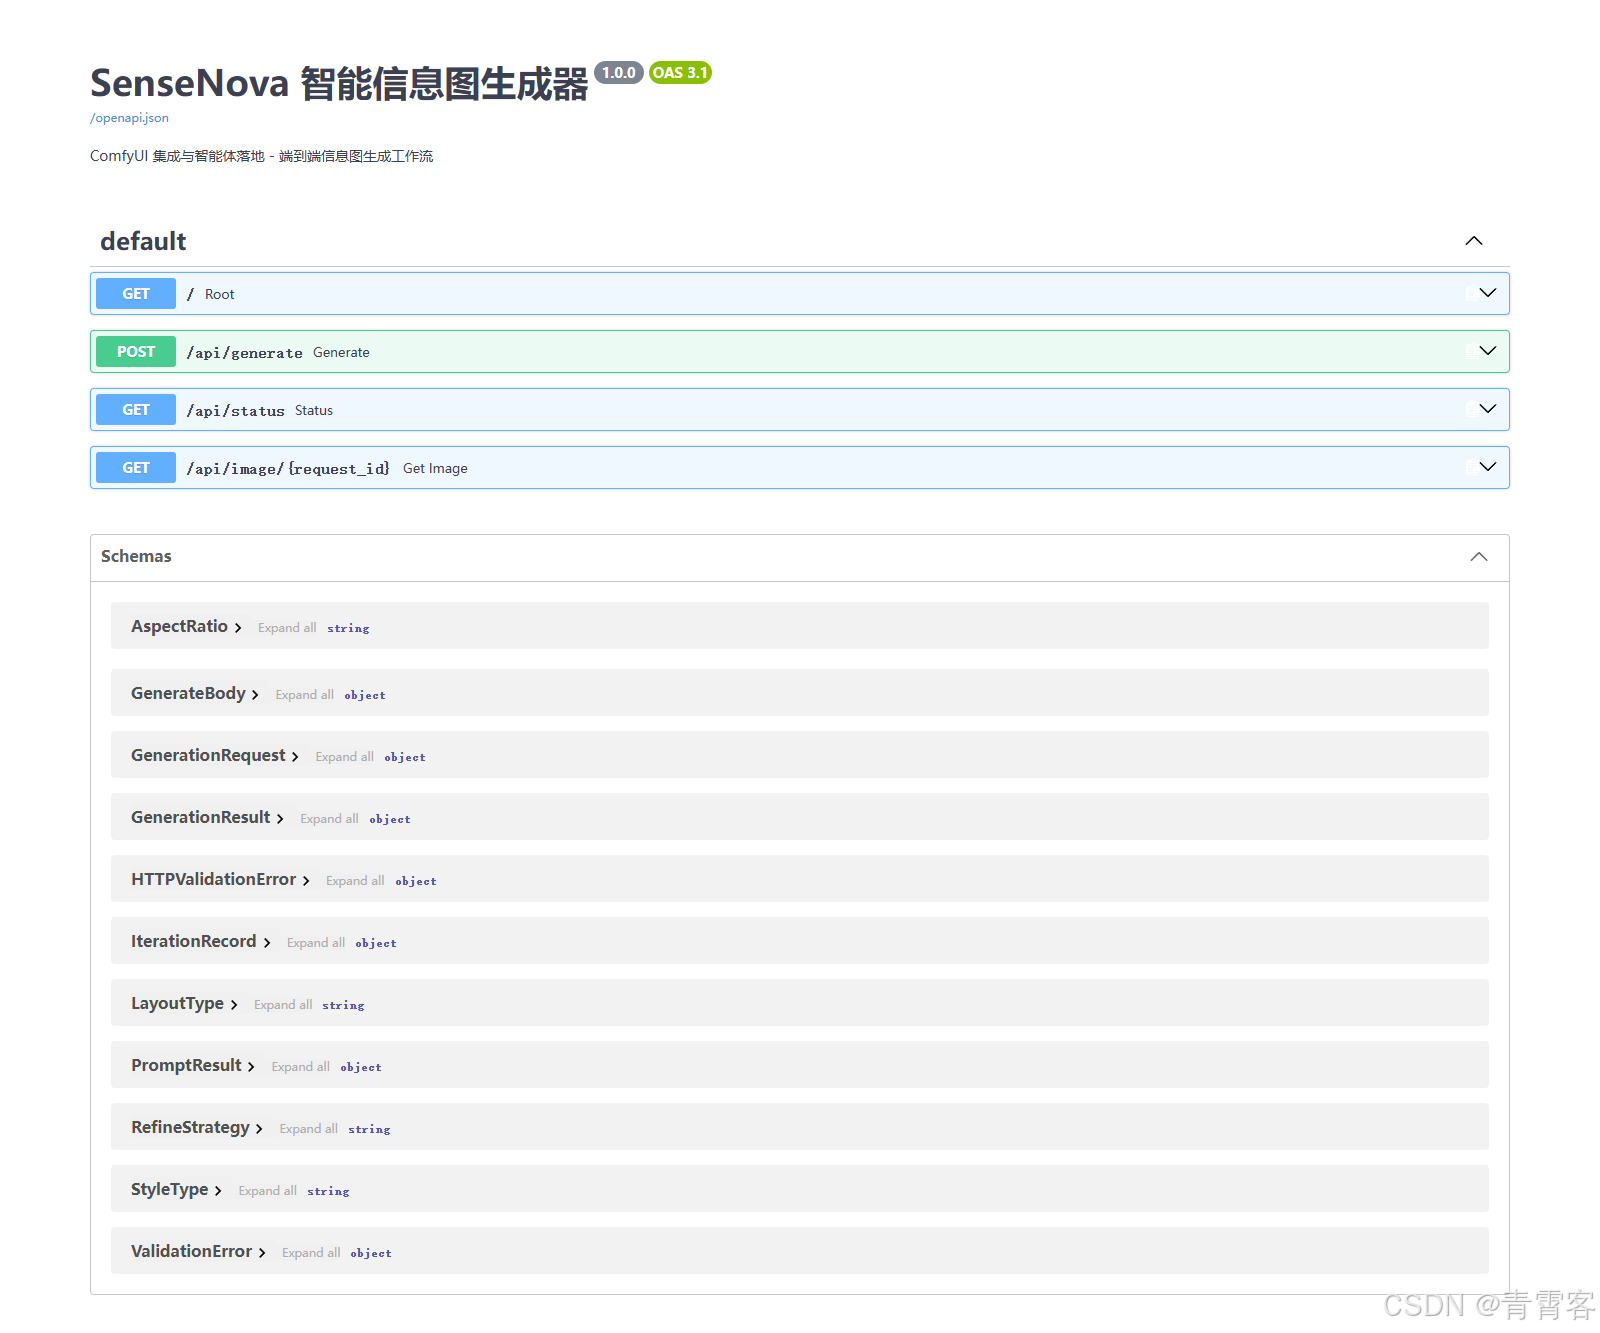Collapse the default section using its arrow
Image resolution: width=1600 pixels, height=1333 pixels.
coord(1474,241)
